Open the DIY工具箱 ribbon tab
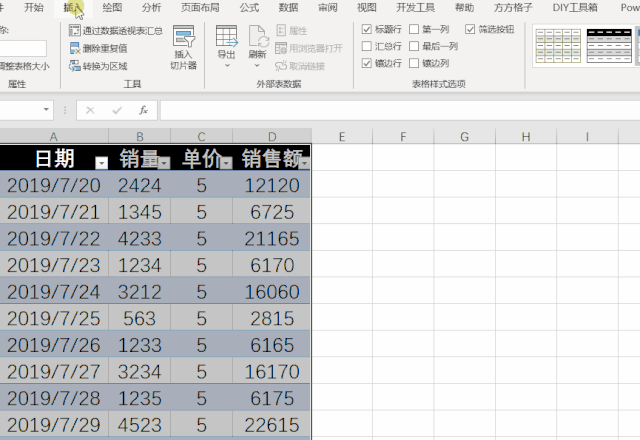This screenshot has width=640, height=440. coord(575,7)
